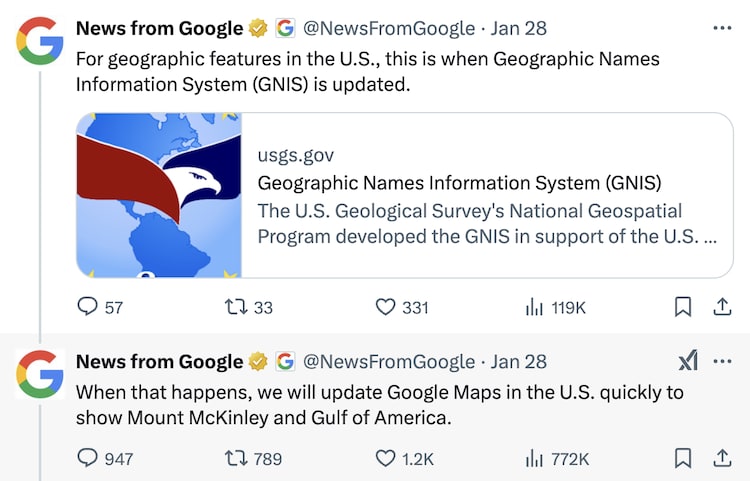Share the Gulf of America tweet
The image size is (750, 481).
[x=720, y=459]
